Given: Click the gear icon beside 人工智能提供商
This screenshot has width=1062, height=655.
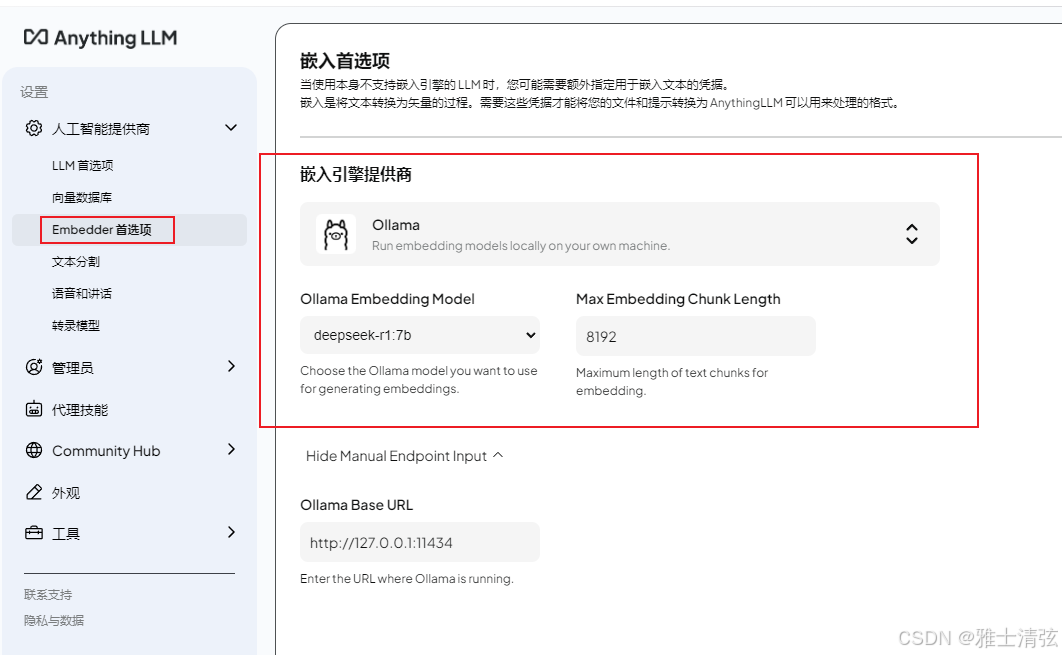Looking at the screenshot, I should (x=34, y=128).
